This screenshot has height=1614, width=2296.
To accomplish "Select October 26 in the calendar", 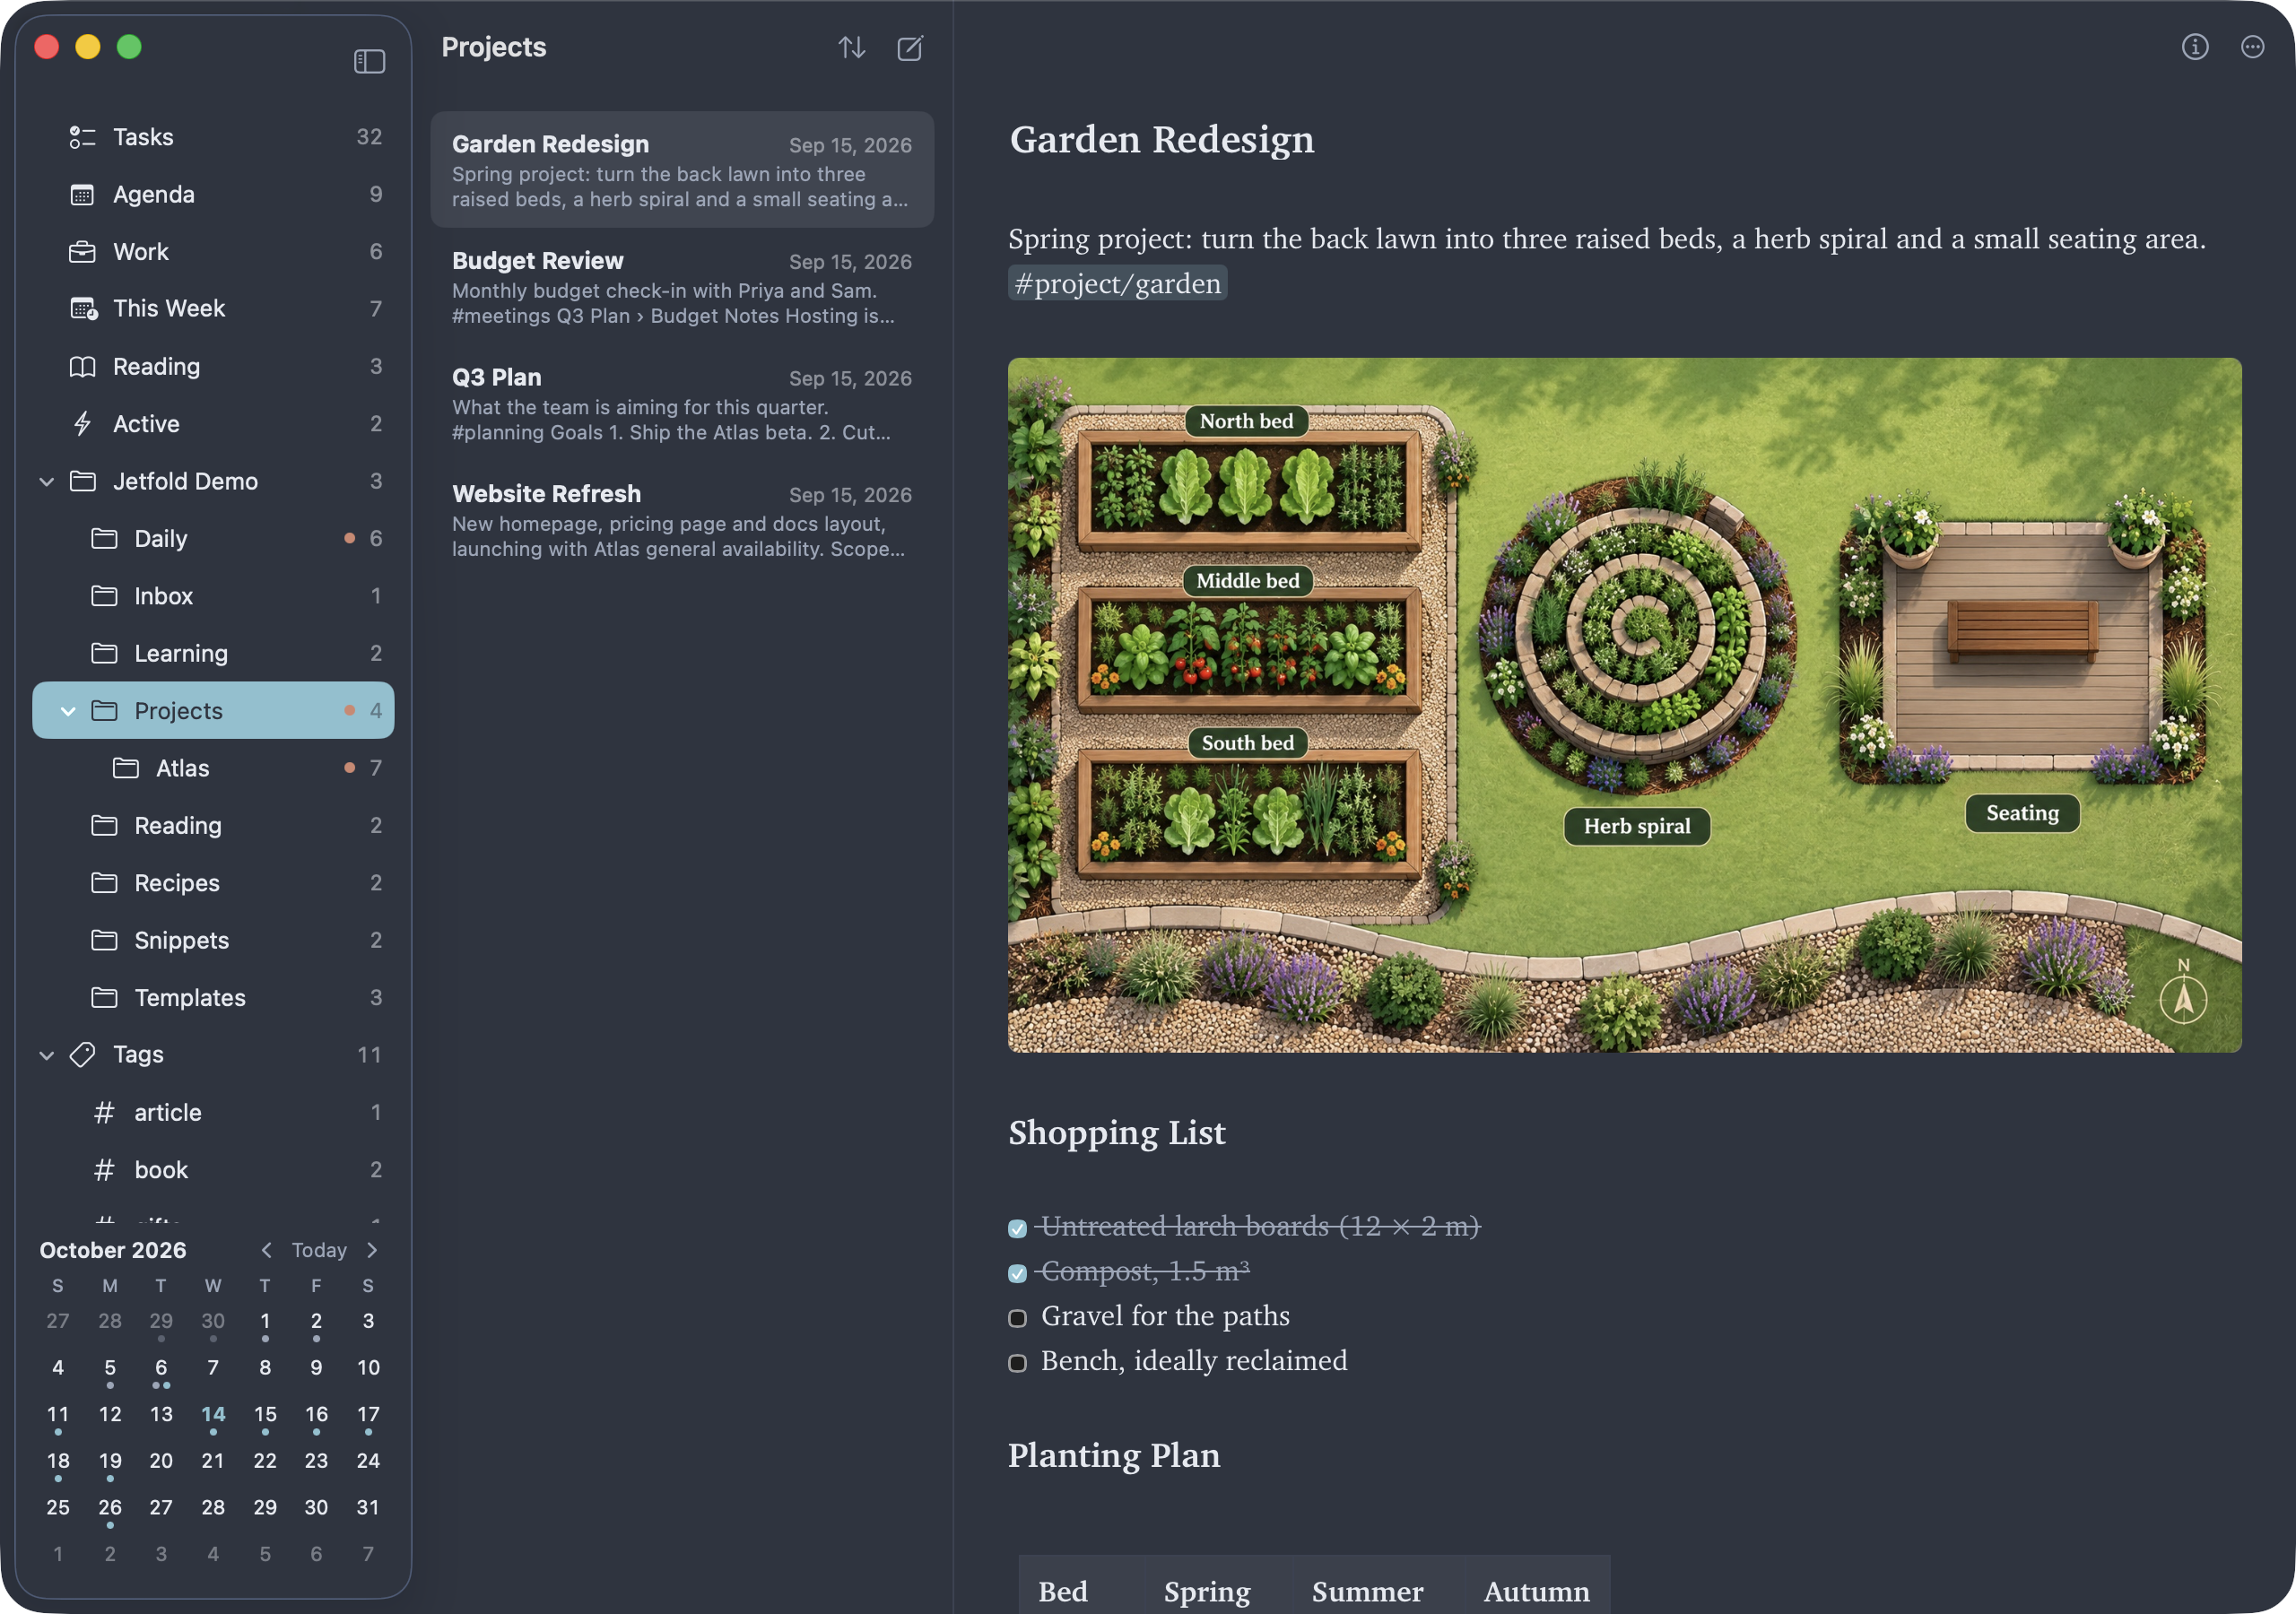I will [110, 1507].
